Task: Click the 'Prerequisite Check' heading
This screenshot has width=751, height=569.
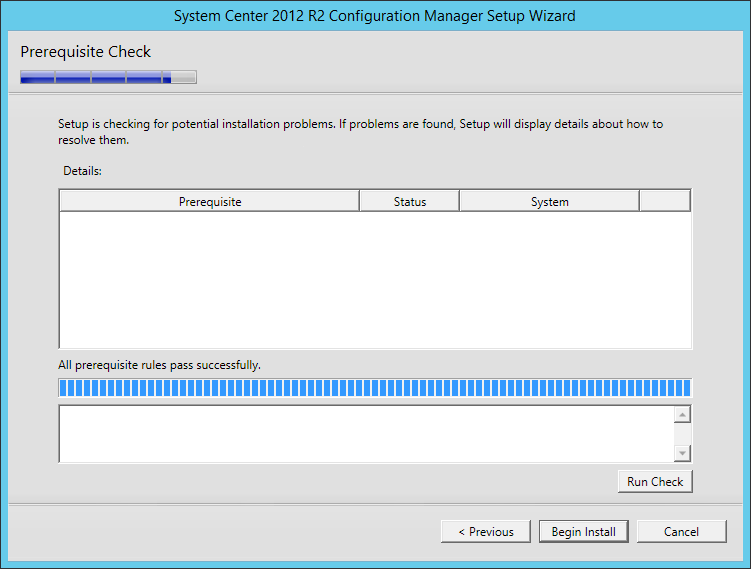Action: click(x=85, y=51)
